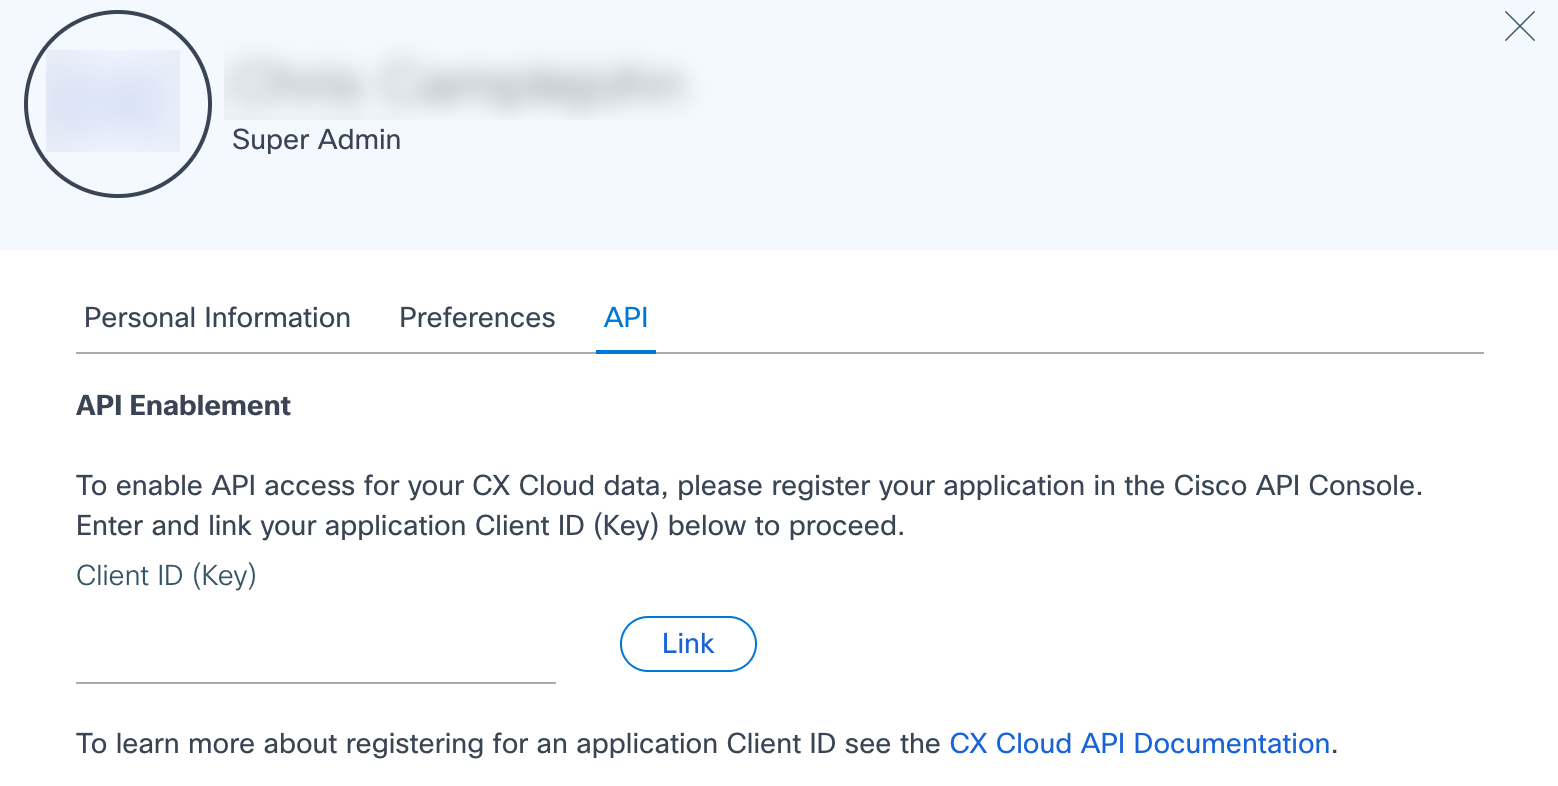Open the CX Cloud API Documentation link
The image size is (1558, 786).
point(1139,743)
